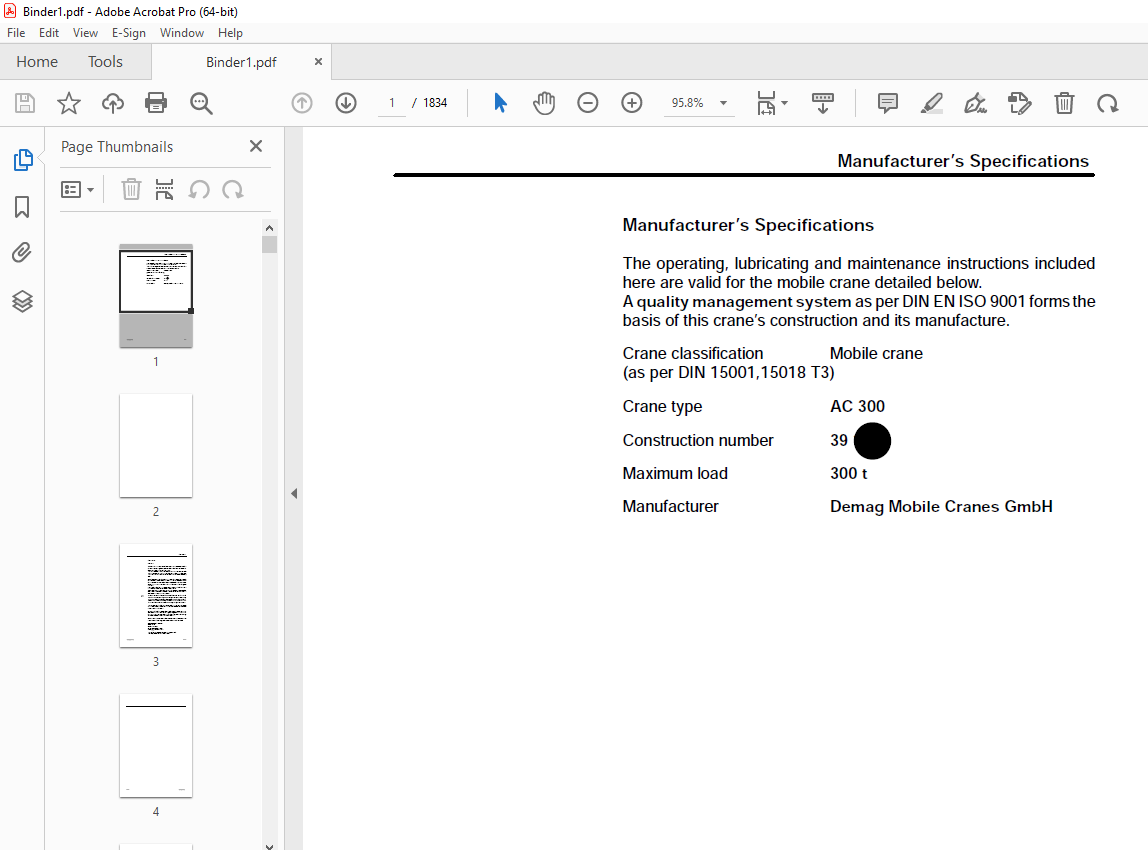The height and width of the screenshot is (850, 1148).
Task: Expand the zoom level dropdown
Action: tap(723, 103)
